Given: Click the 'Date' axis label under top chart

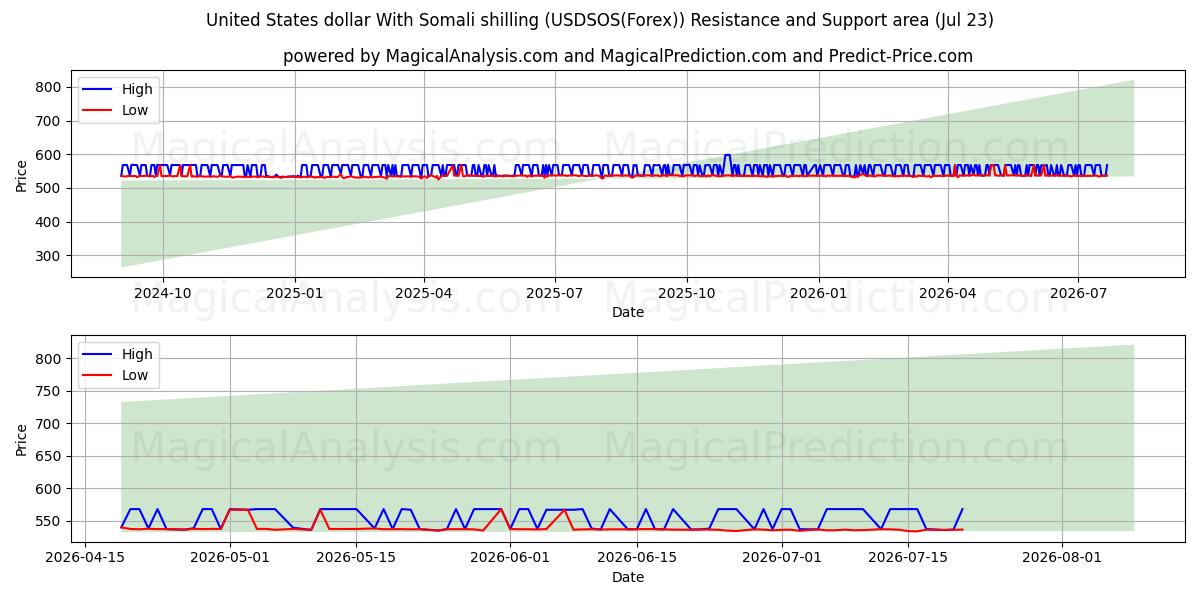Looking at the screenshot, I should (628, 312).
